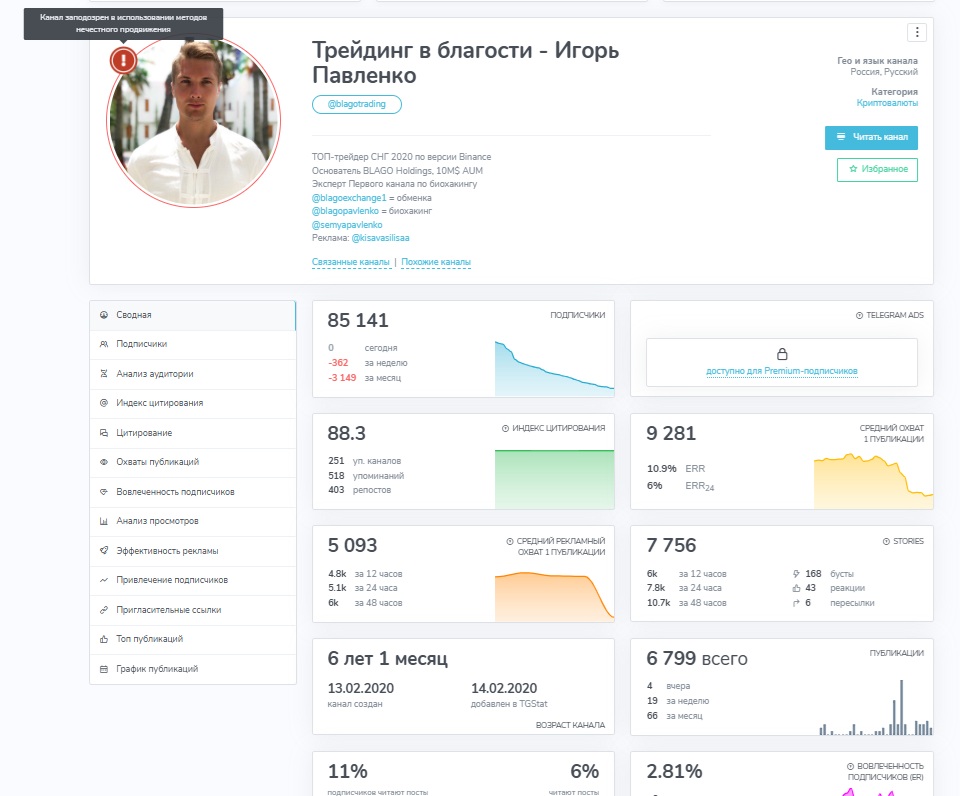Open the Криптовалюты category link
Viewport: 960px width, 796px height.
pos(887,103)
